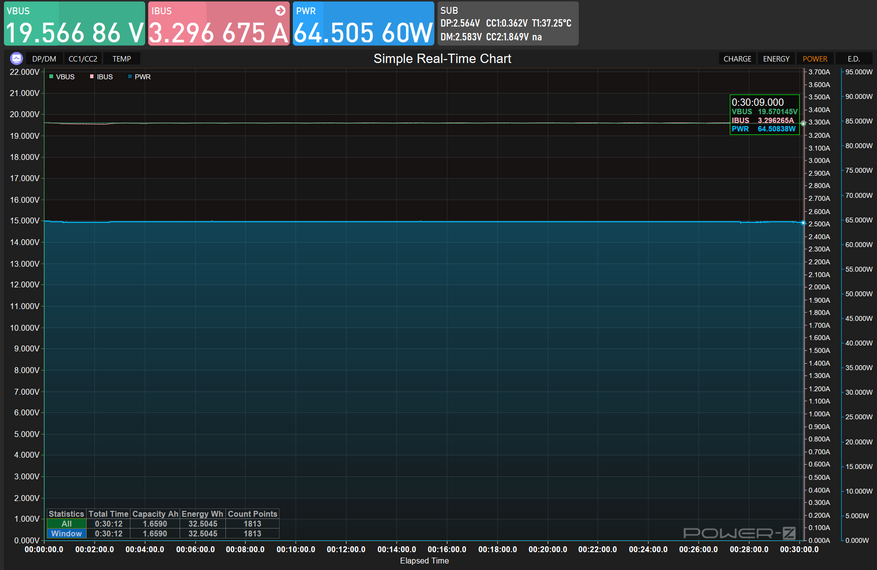
Task: Click the 95.000W power axis label
Action: coord(859,72)
